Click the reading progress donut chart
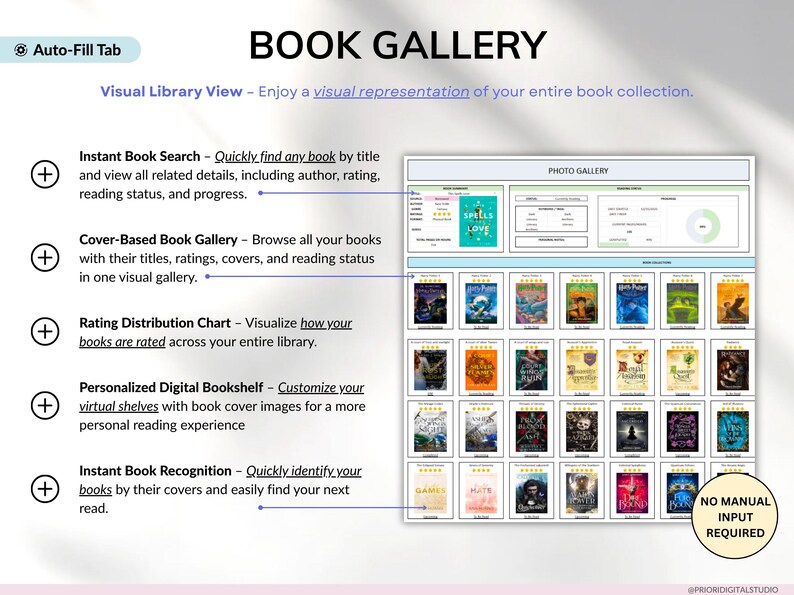Image resolution: width=794 pixels, height=595 pixels. pos(703,226)
